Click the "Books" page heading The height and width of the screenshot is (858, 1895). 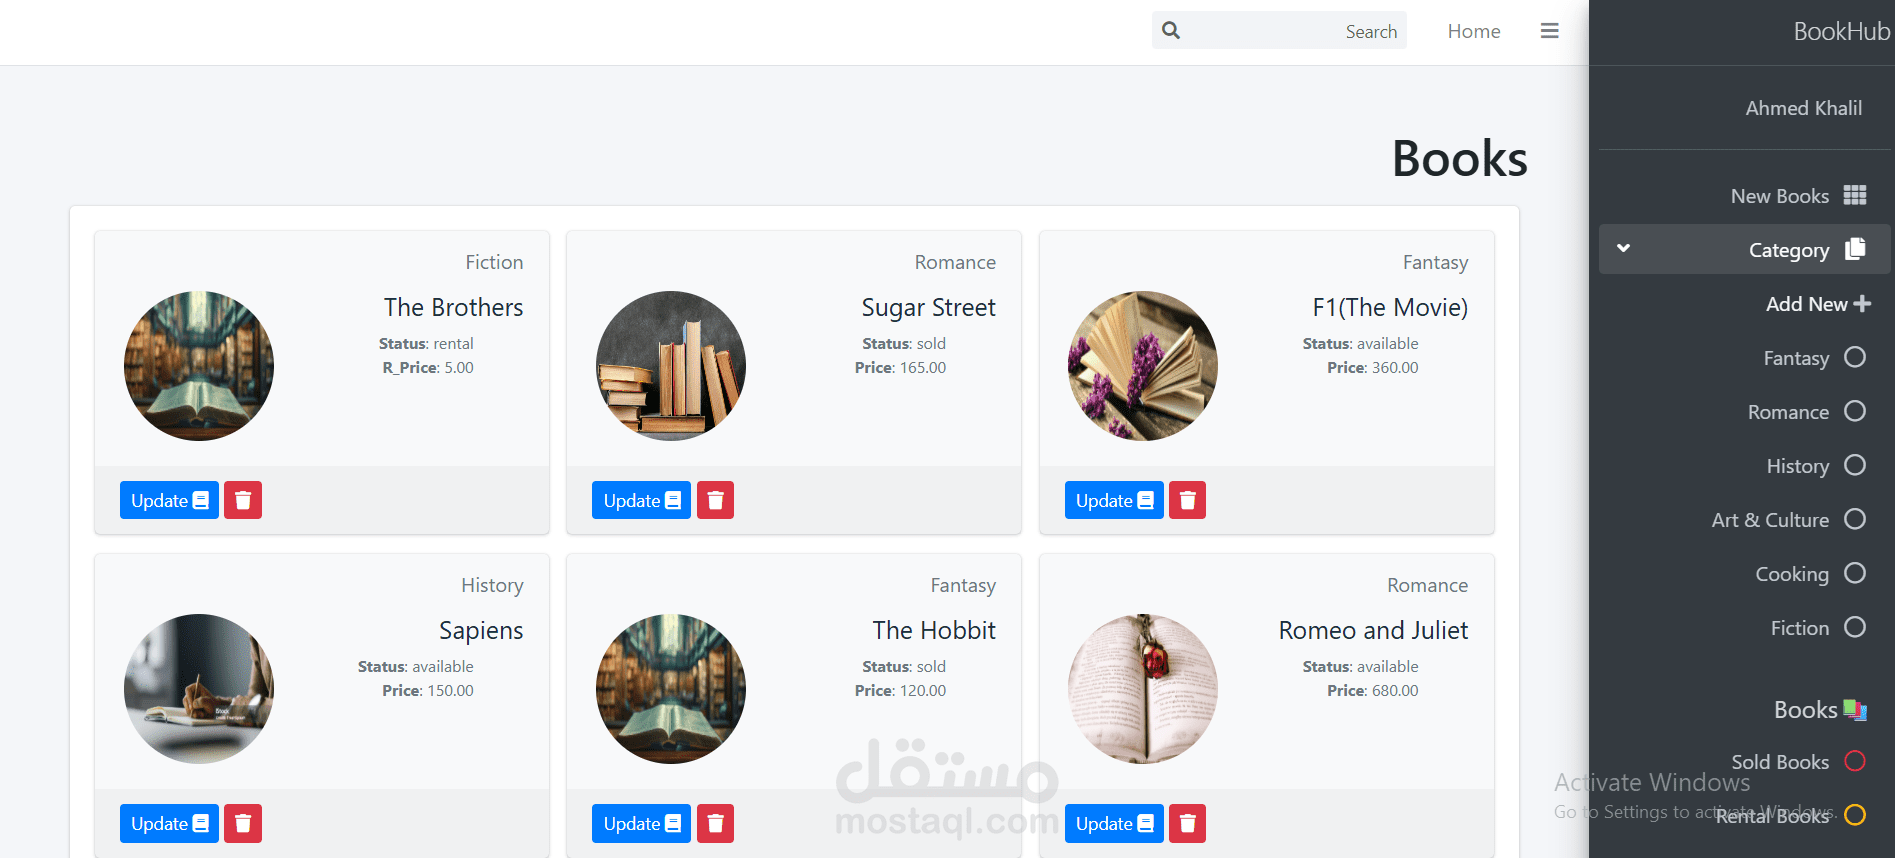1460,159
